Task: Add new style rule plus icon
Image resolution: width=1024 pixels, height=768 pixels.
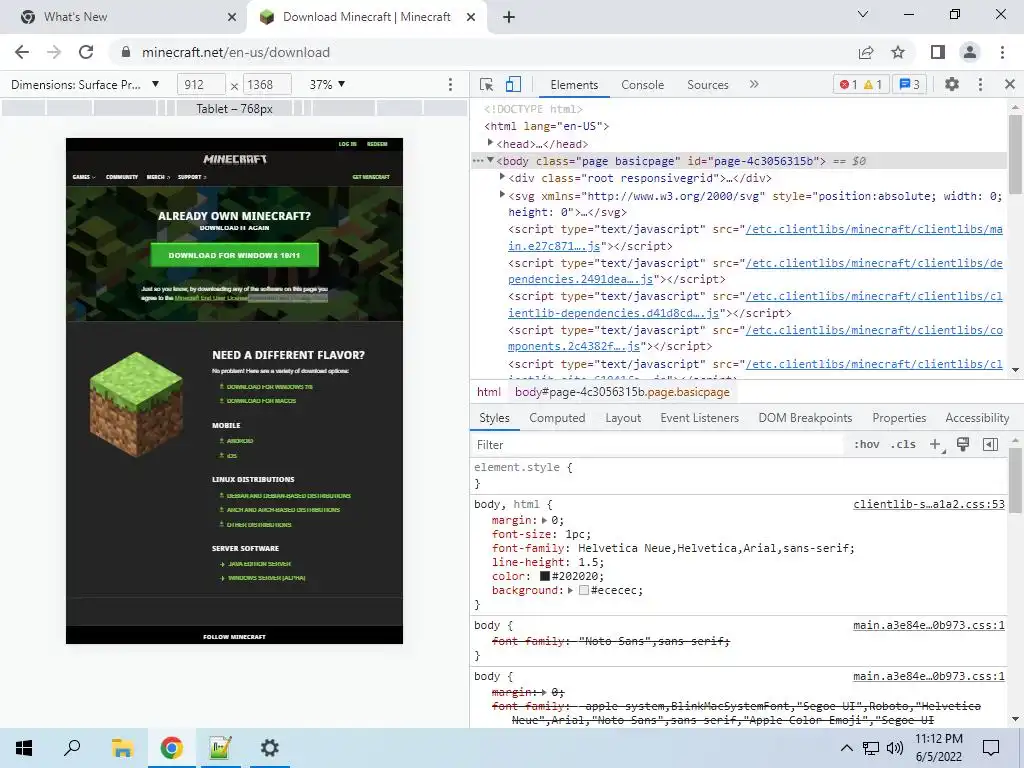Action: (936, 445)
